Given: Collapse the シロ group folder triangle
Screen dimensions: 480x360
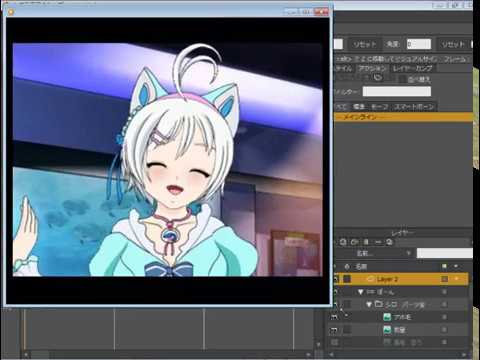Looking at the screenshot, I should click(x=369, y=304).
